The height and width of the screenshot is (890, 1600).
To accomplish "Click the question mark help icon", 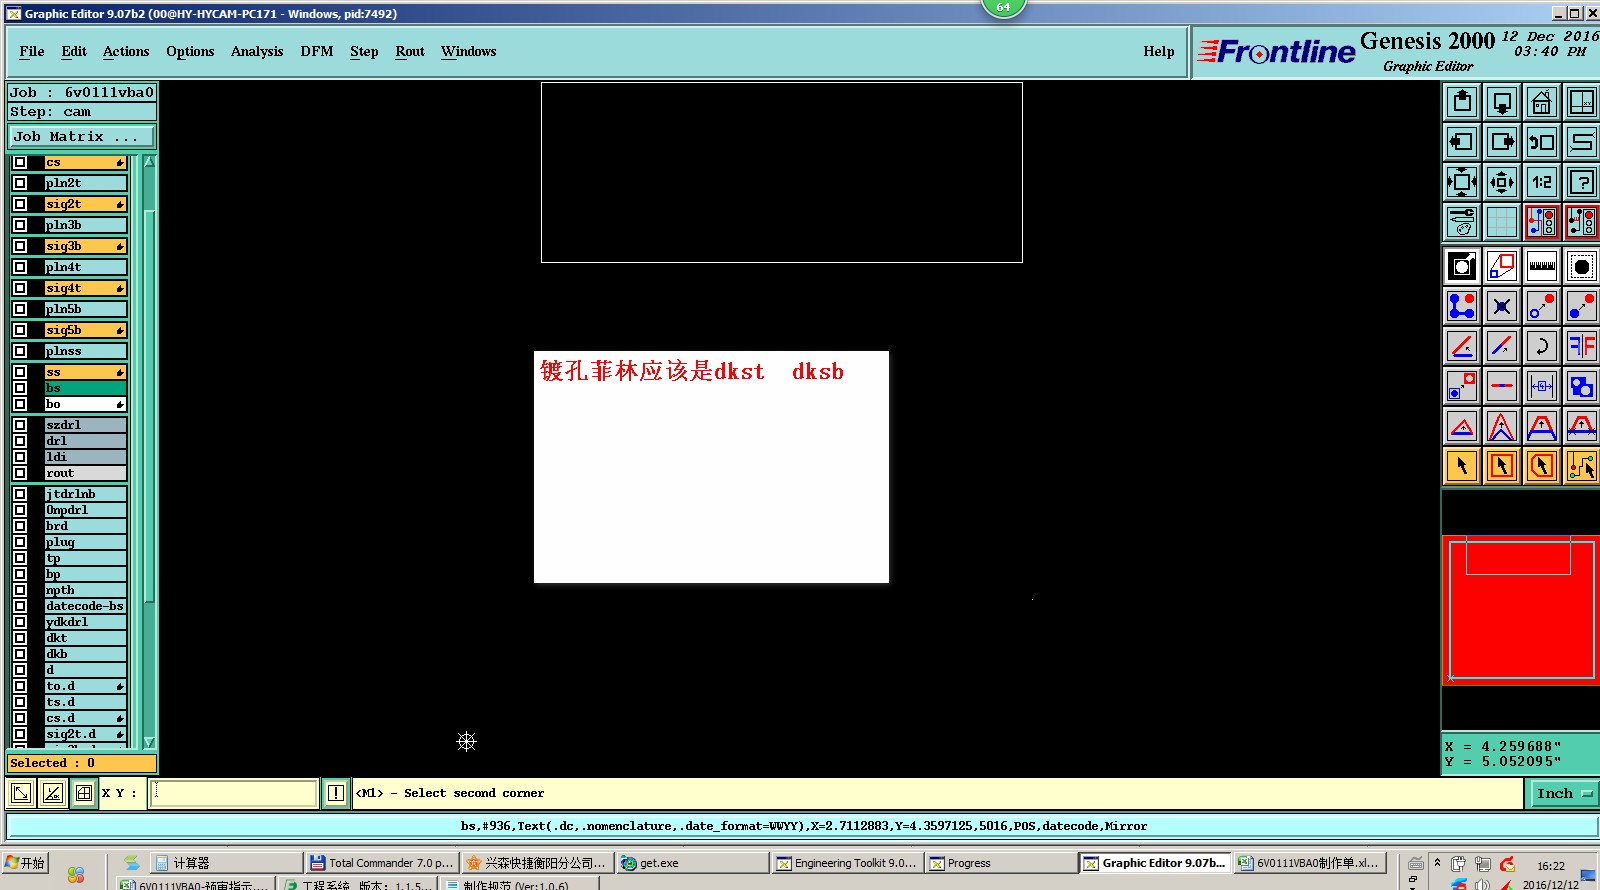I will (x=1582, y=182).
